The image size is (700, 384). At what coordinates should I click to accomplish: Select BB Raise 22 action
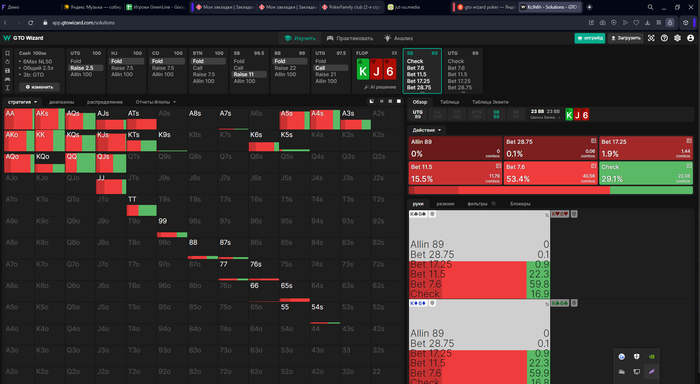click(x=290, y=68)
